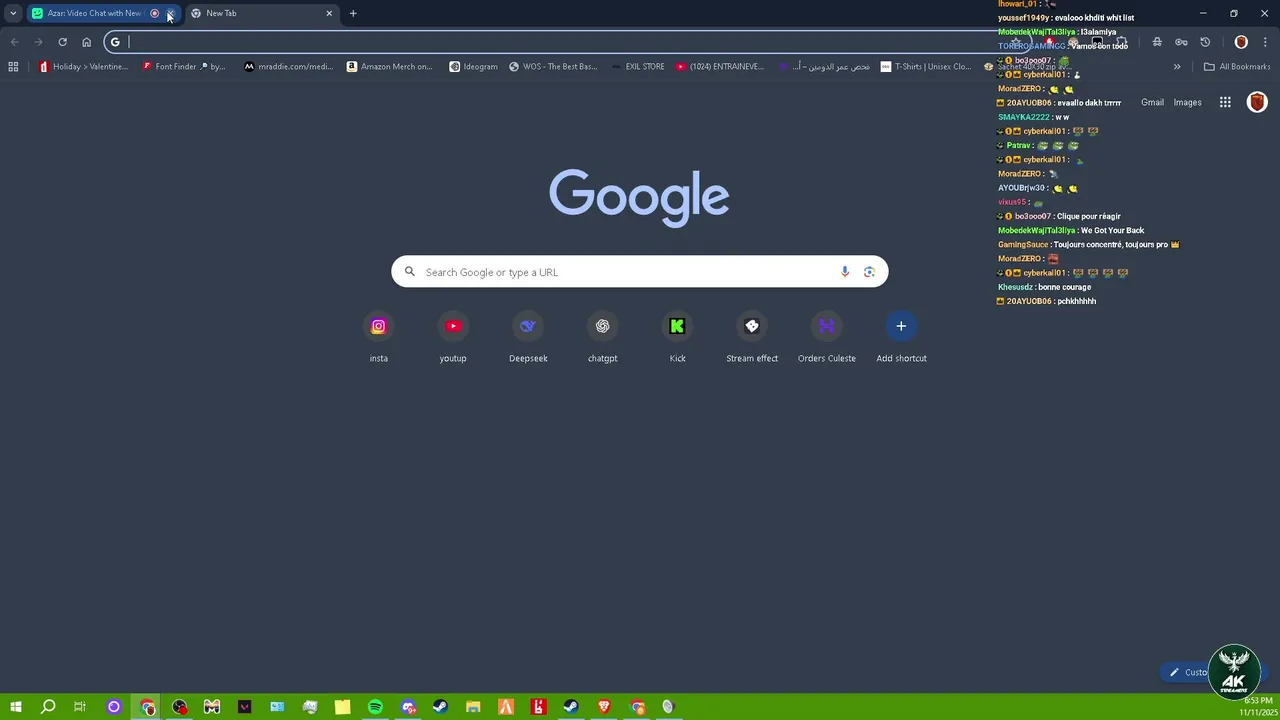This screenshot has width=1280, height=720.
Task: Open the Amazon Merch bookmark
Action: coord(390,67)
